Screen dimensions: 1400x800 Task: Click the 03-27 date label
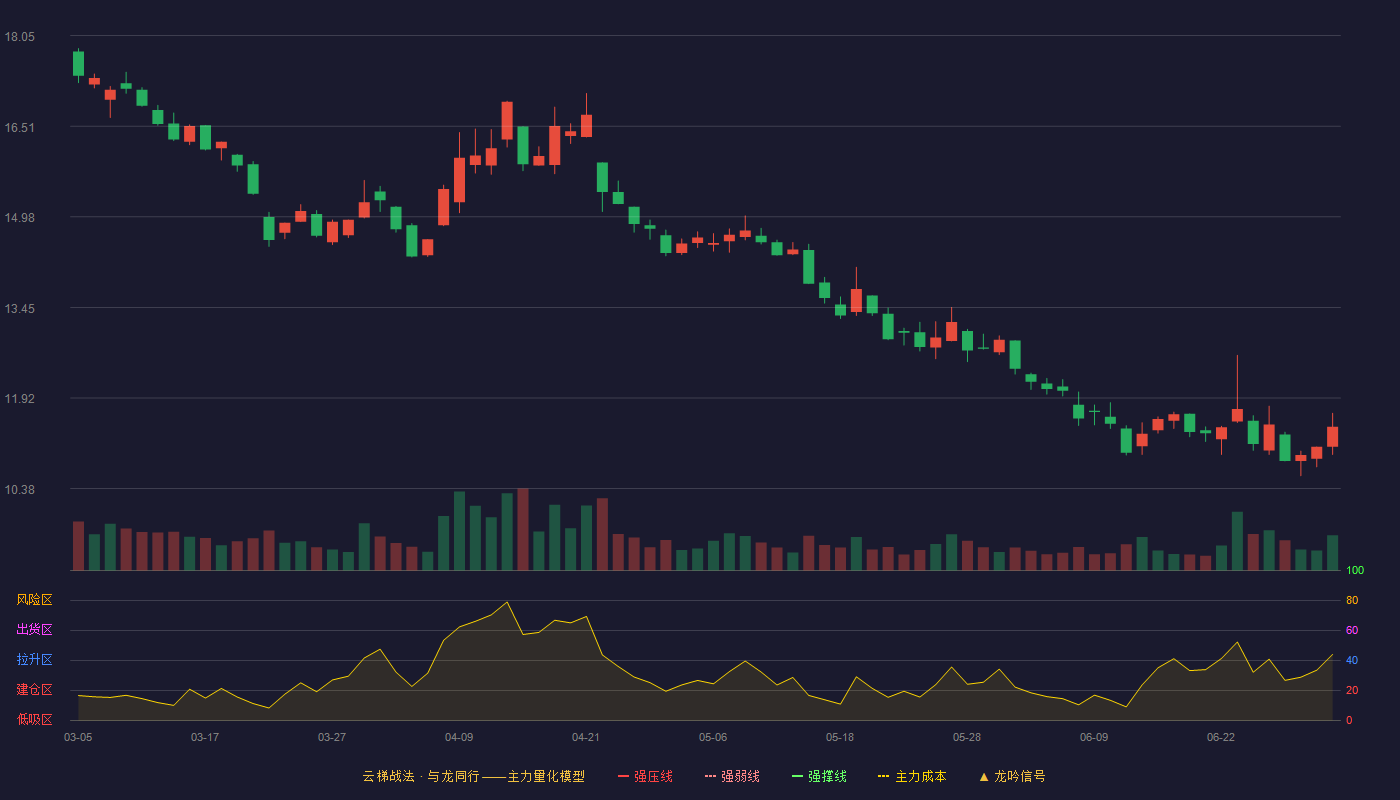[x=332, y=737]
